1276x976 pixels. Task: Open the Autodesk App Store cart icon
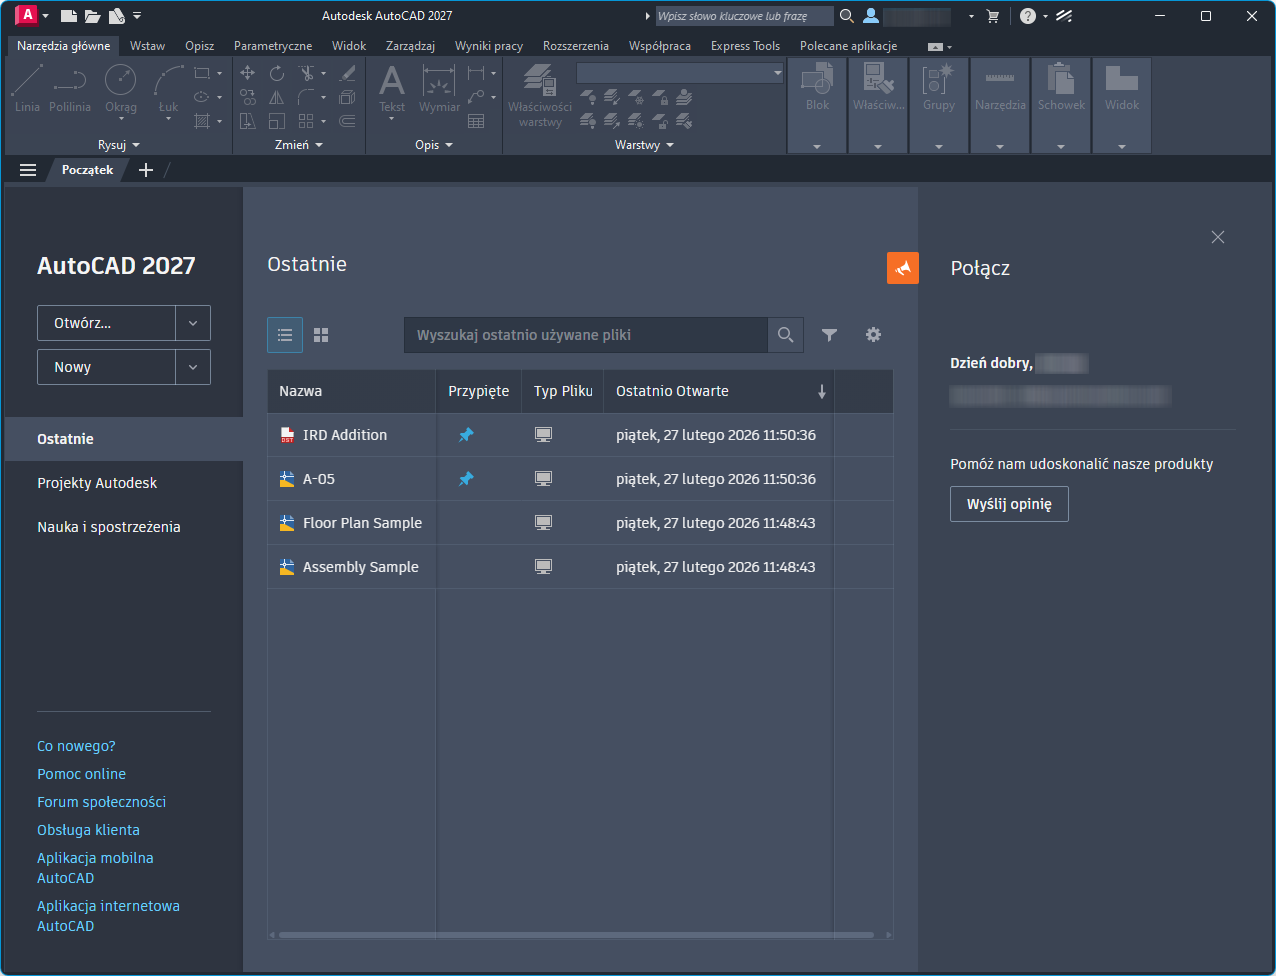point(993,16)
